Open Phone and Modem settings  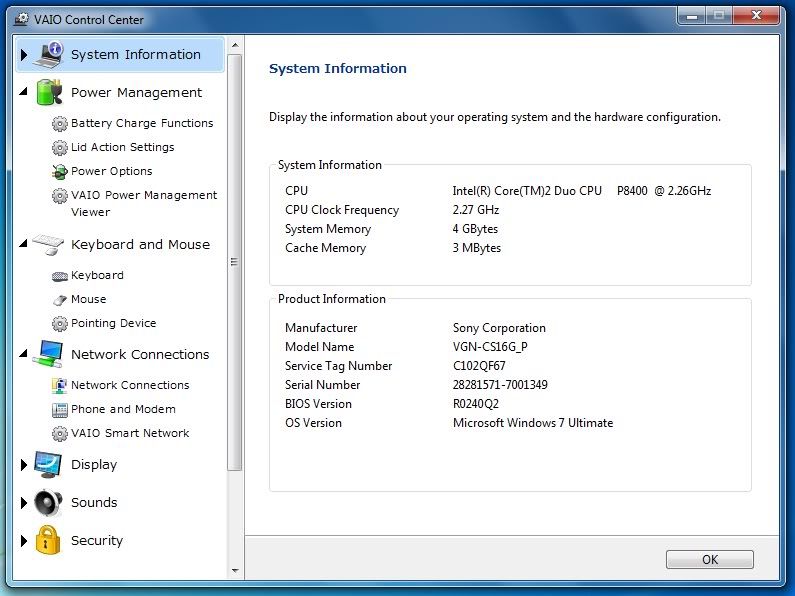[123, 409]
